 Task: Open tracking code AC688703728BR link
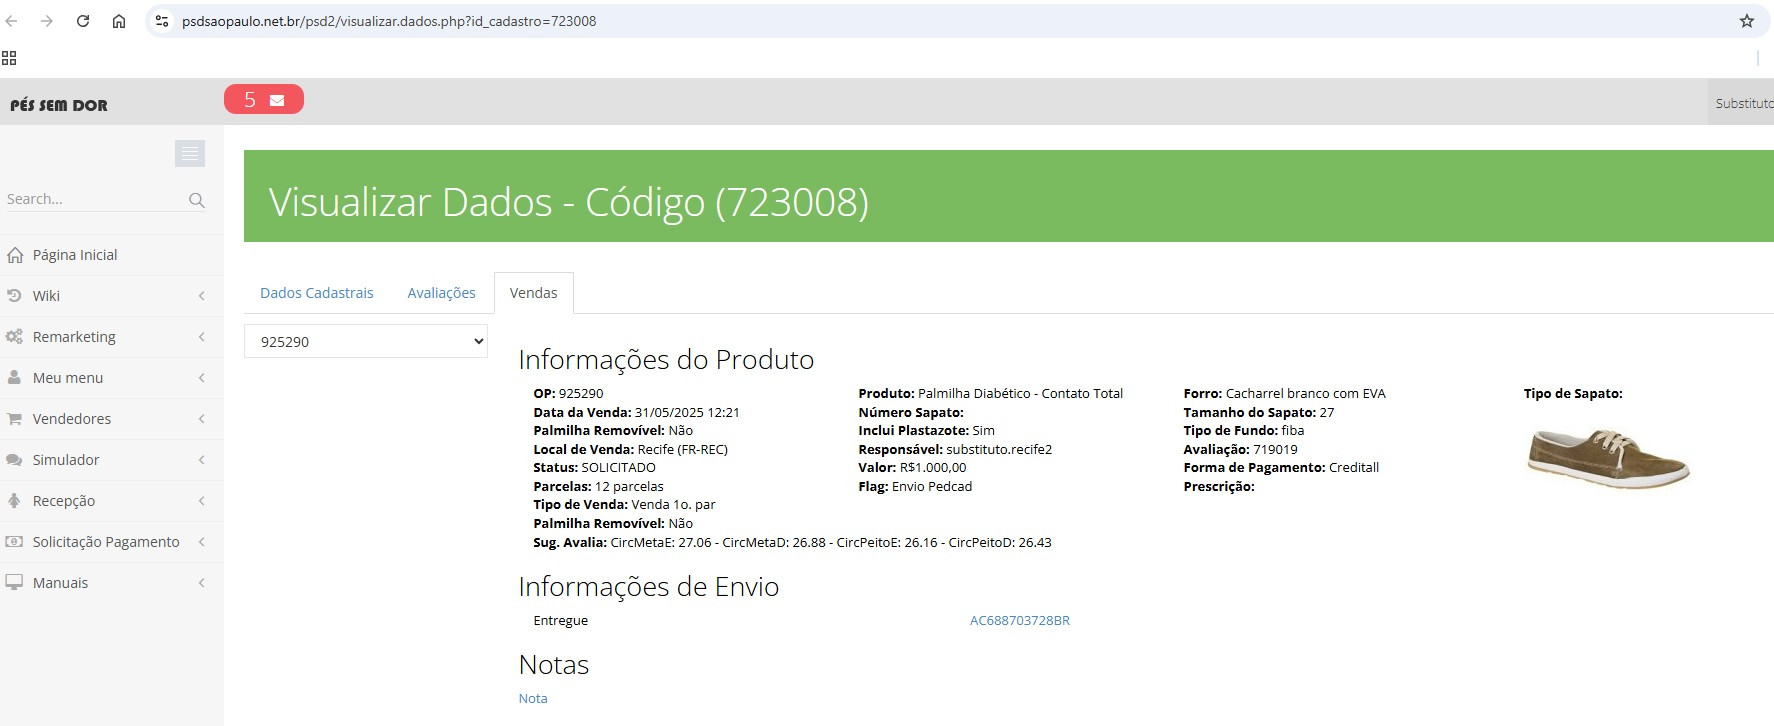1019,621
